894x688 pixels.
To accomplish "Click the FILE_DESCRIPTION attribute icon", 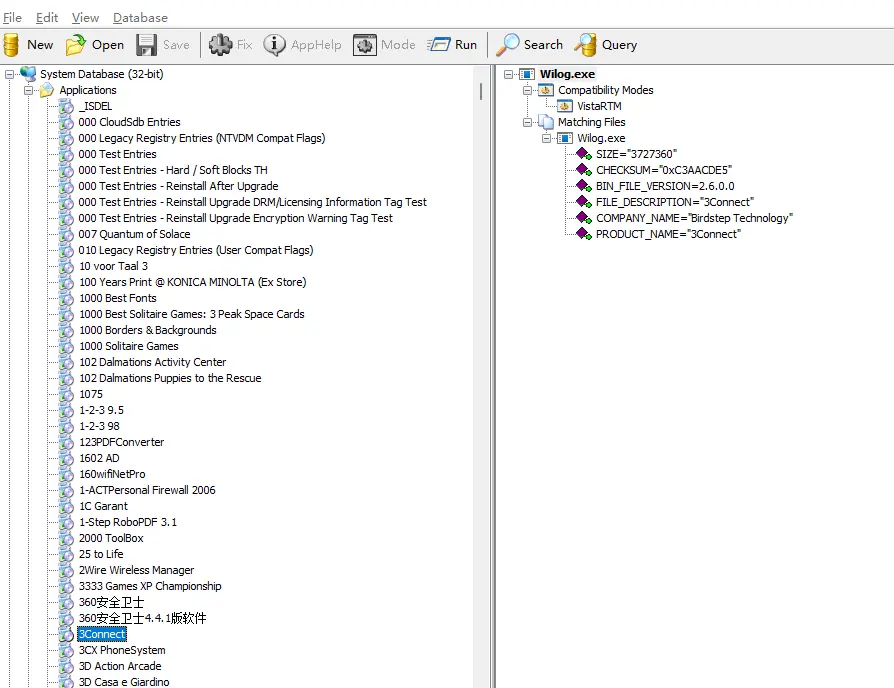I will coord(584,202).
